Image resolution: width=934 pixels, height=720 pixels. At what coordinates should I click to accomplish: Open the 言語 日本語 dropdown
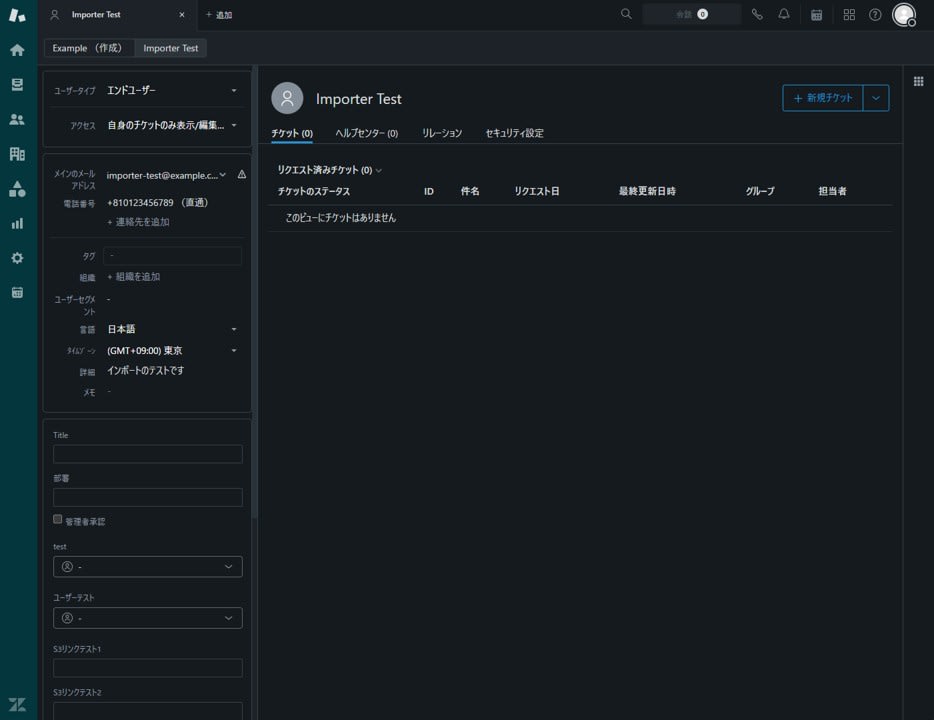(x=172, y=329)
